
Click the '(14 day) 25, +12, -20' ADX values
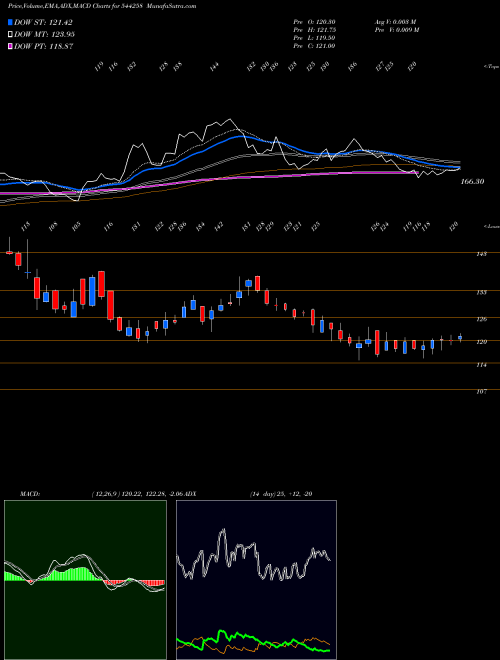(281, 494)
